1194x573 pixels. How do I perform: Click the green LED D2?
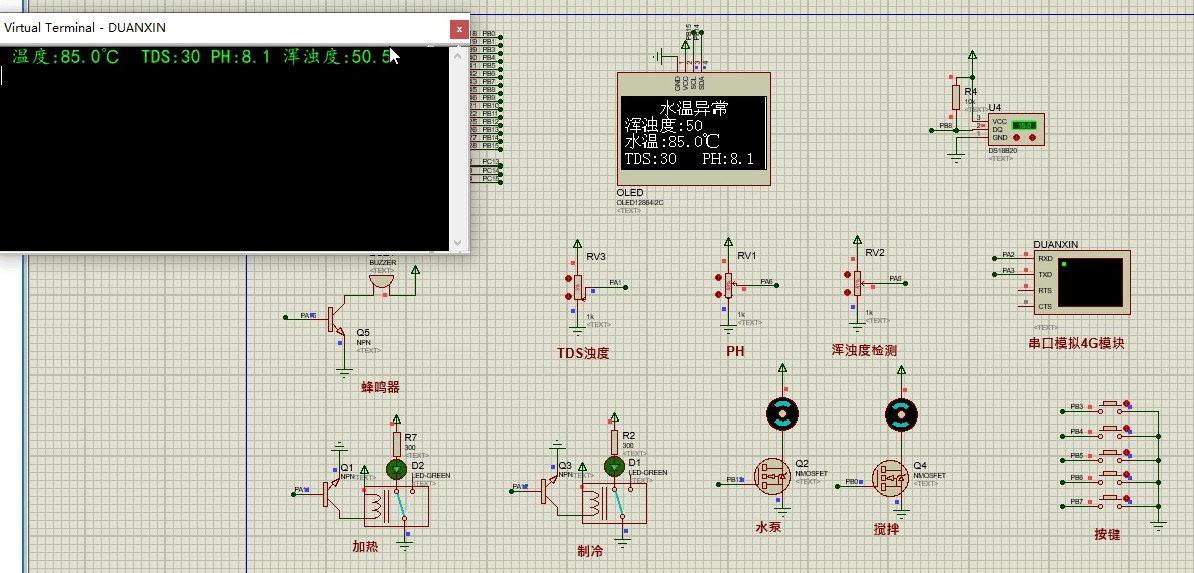point(396,468)
